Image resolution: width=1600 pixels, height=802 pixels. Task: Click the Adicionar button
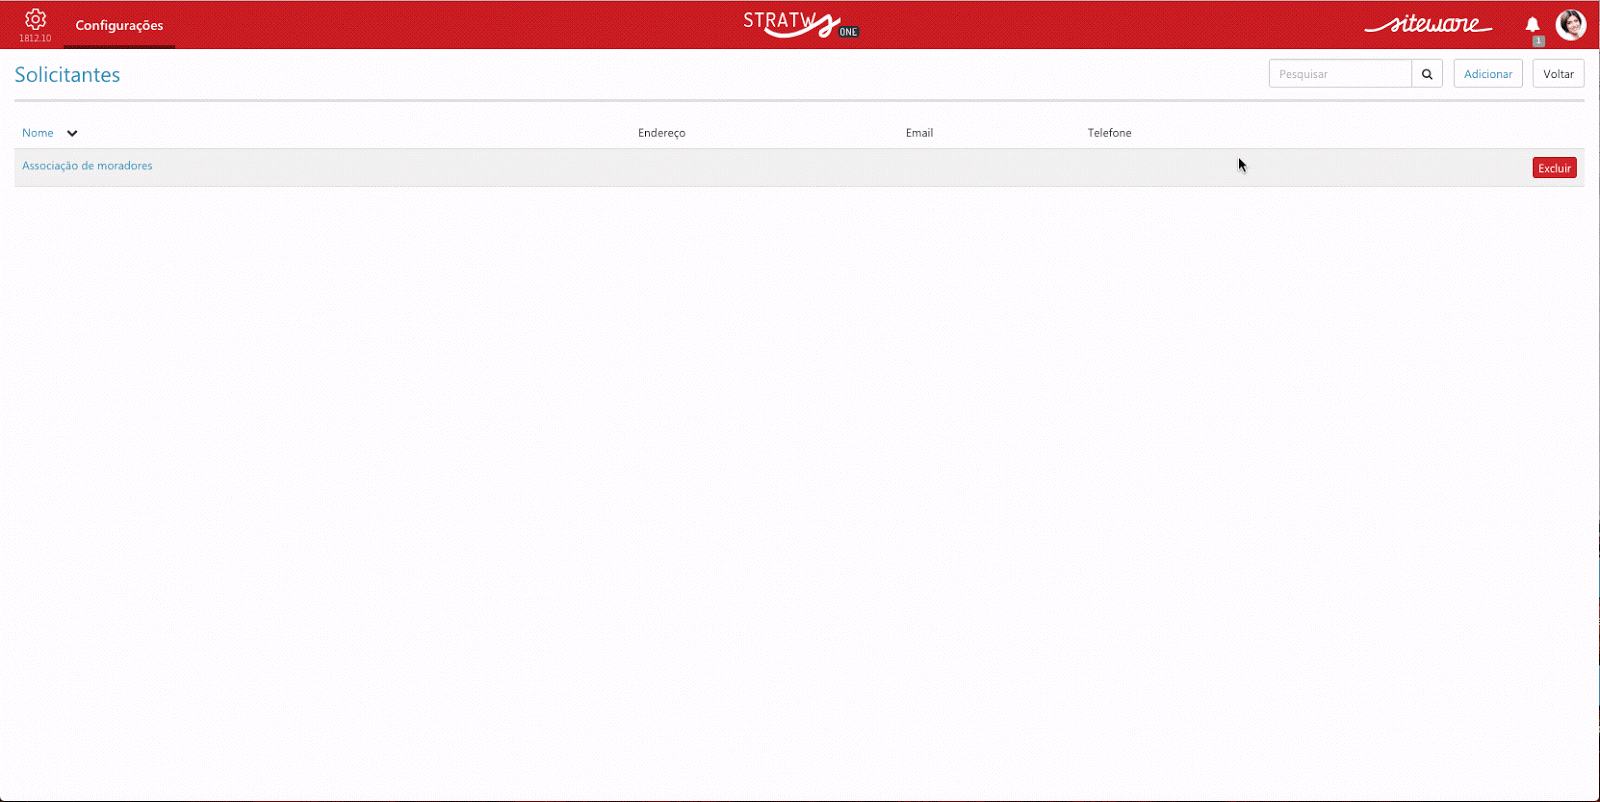1488,74
